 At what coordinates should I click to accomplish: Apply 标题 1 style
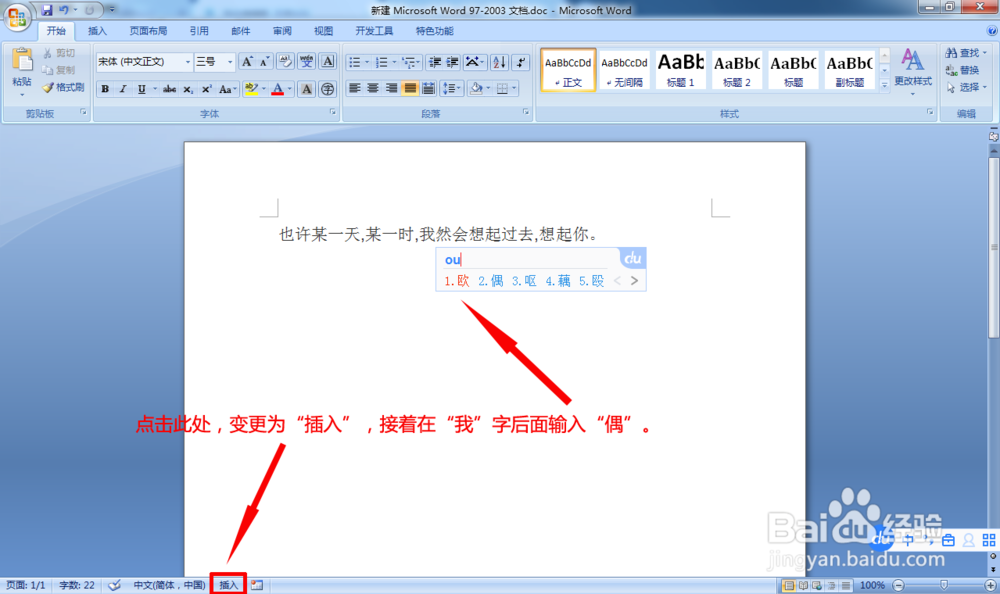pyautogui.click(x=680, y=70)
